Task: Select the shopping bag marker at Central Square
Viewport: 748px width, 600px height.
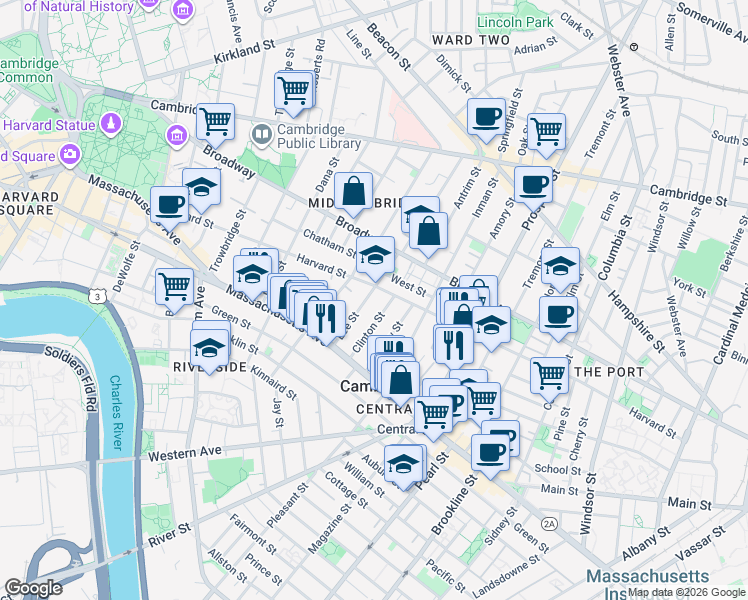Action: [401, 381]
